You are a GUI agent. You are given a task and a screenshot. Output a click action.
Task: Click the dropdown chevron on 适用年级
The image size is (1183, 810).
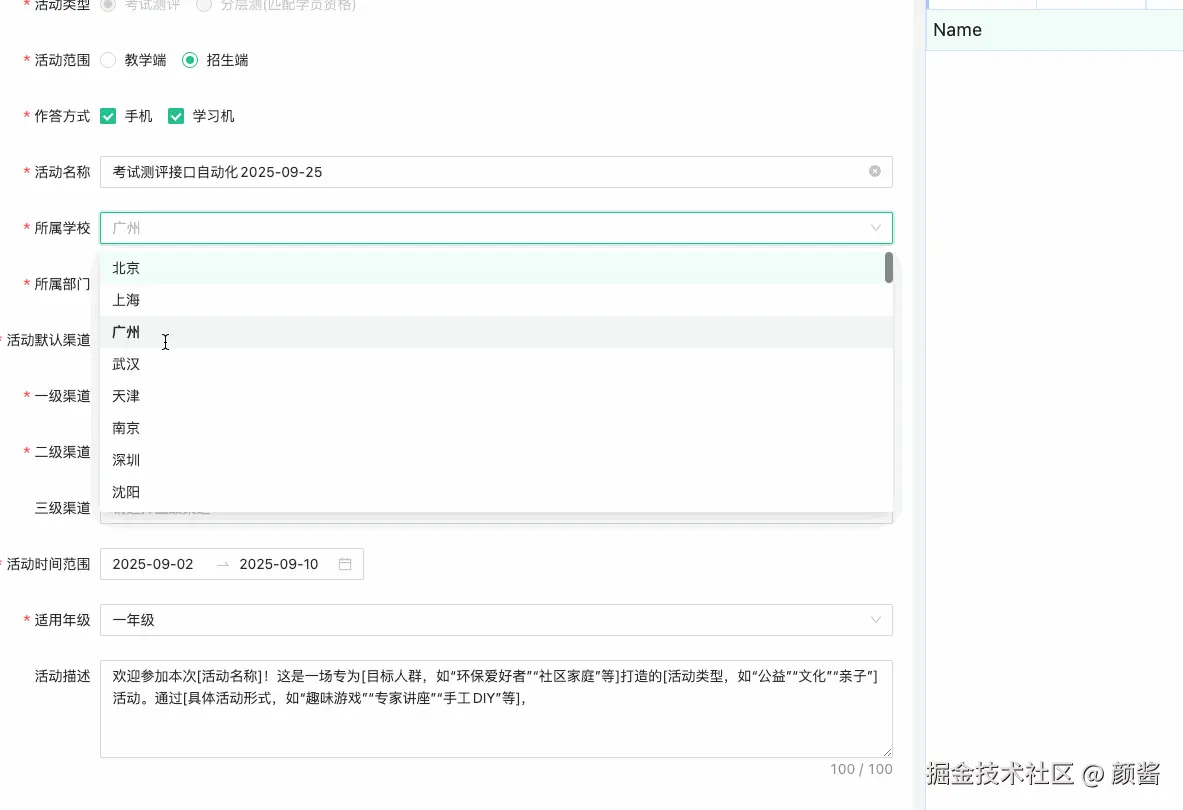[x=874, y=620]
